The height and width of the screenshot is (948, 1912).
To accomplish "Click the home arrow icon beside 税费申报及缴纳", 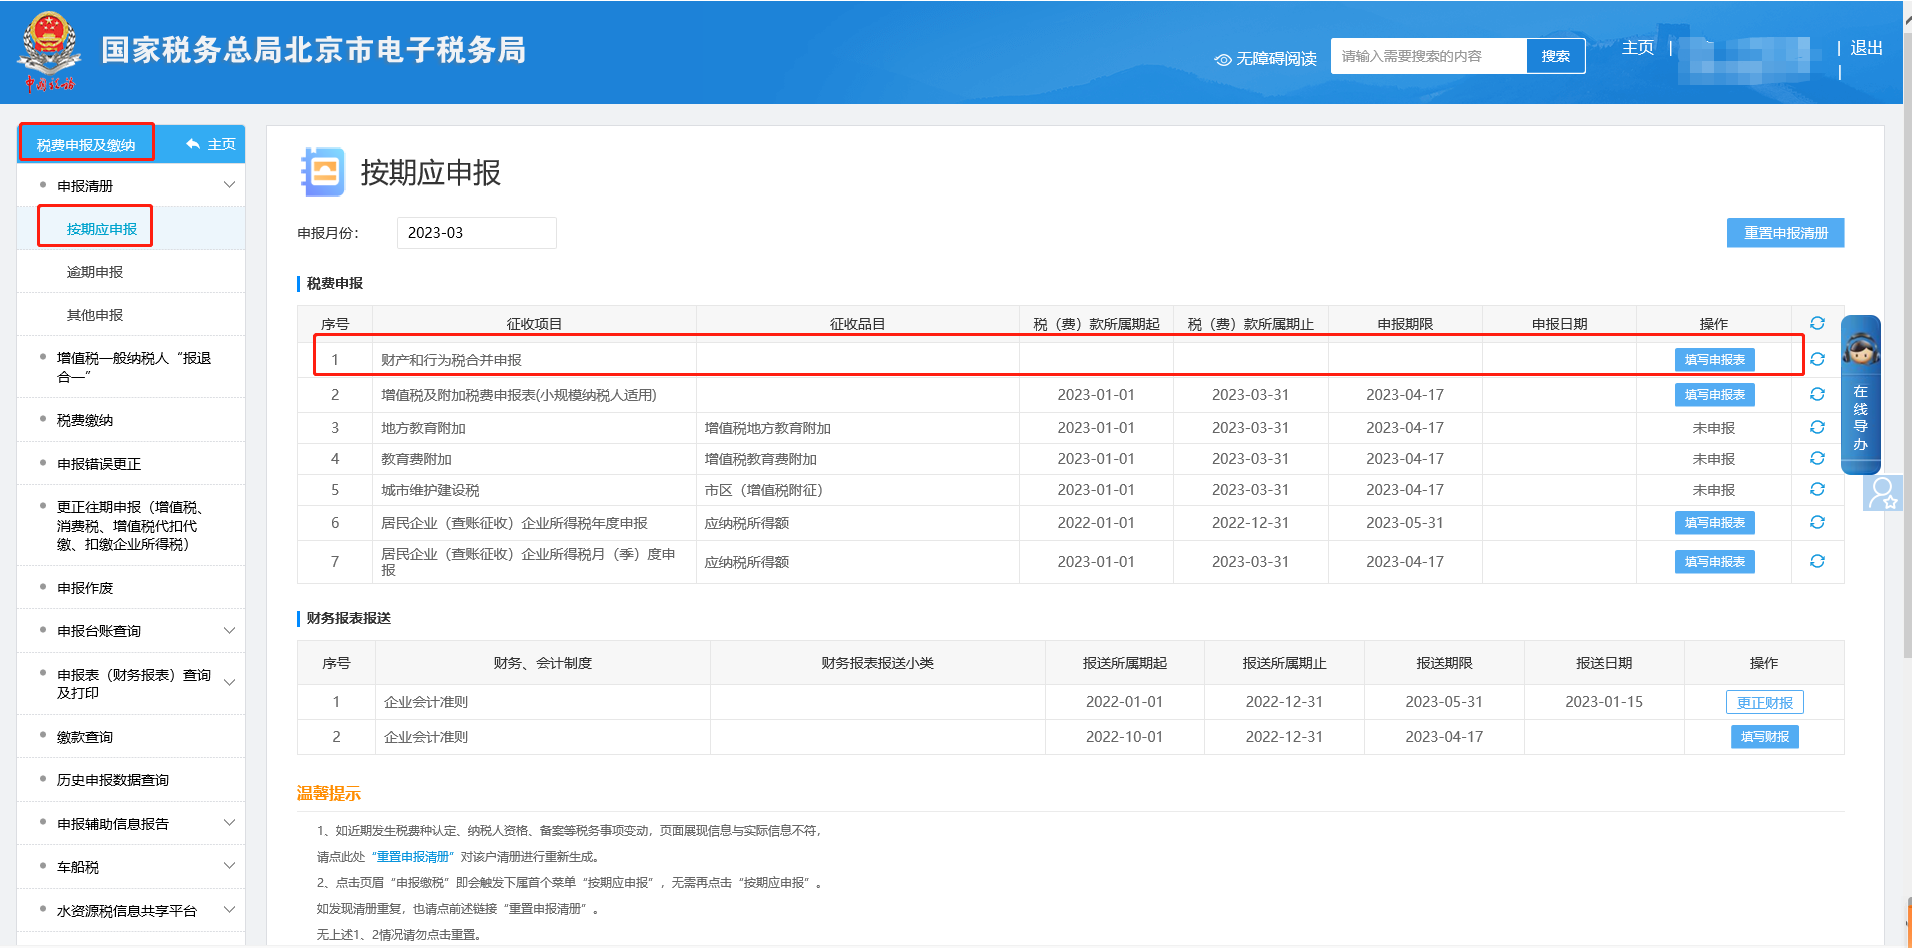I will click(x=193, y=143).
